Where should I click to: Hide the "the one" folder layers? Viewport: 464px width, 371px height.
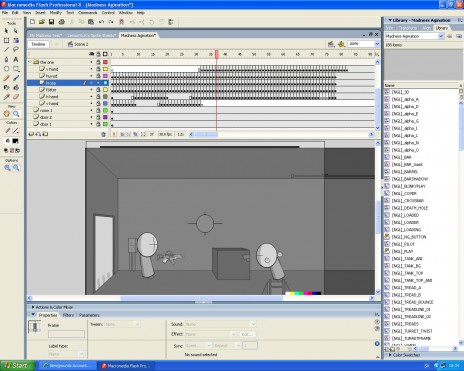91,62
